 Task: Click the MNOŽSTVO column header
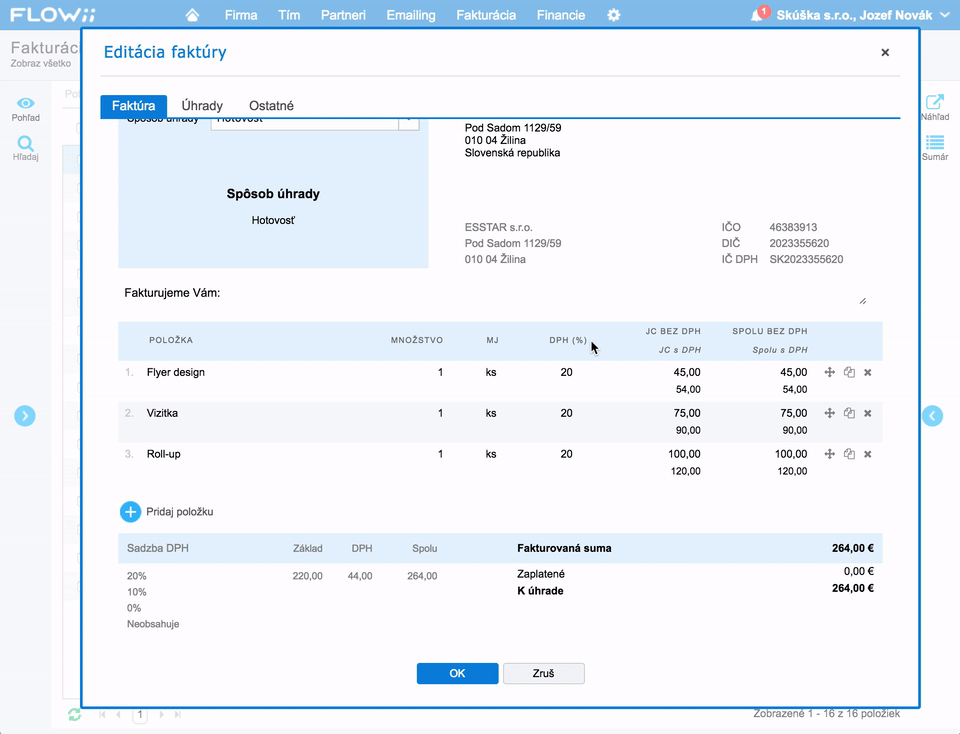pyautogui.click(x=417, y=340)
